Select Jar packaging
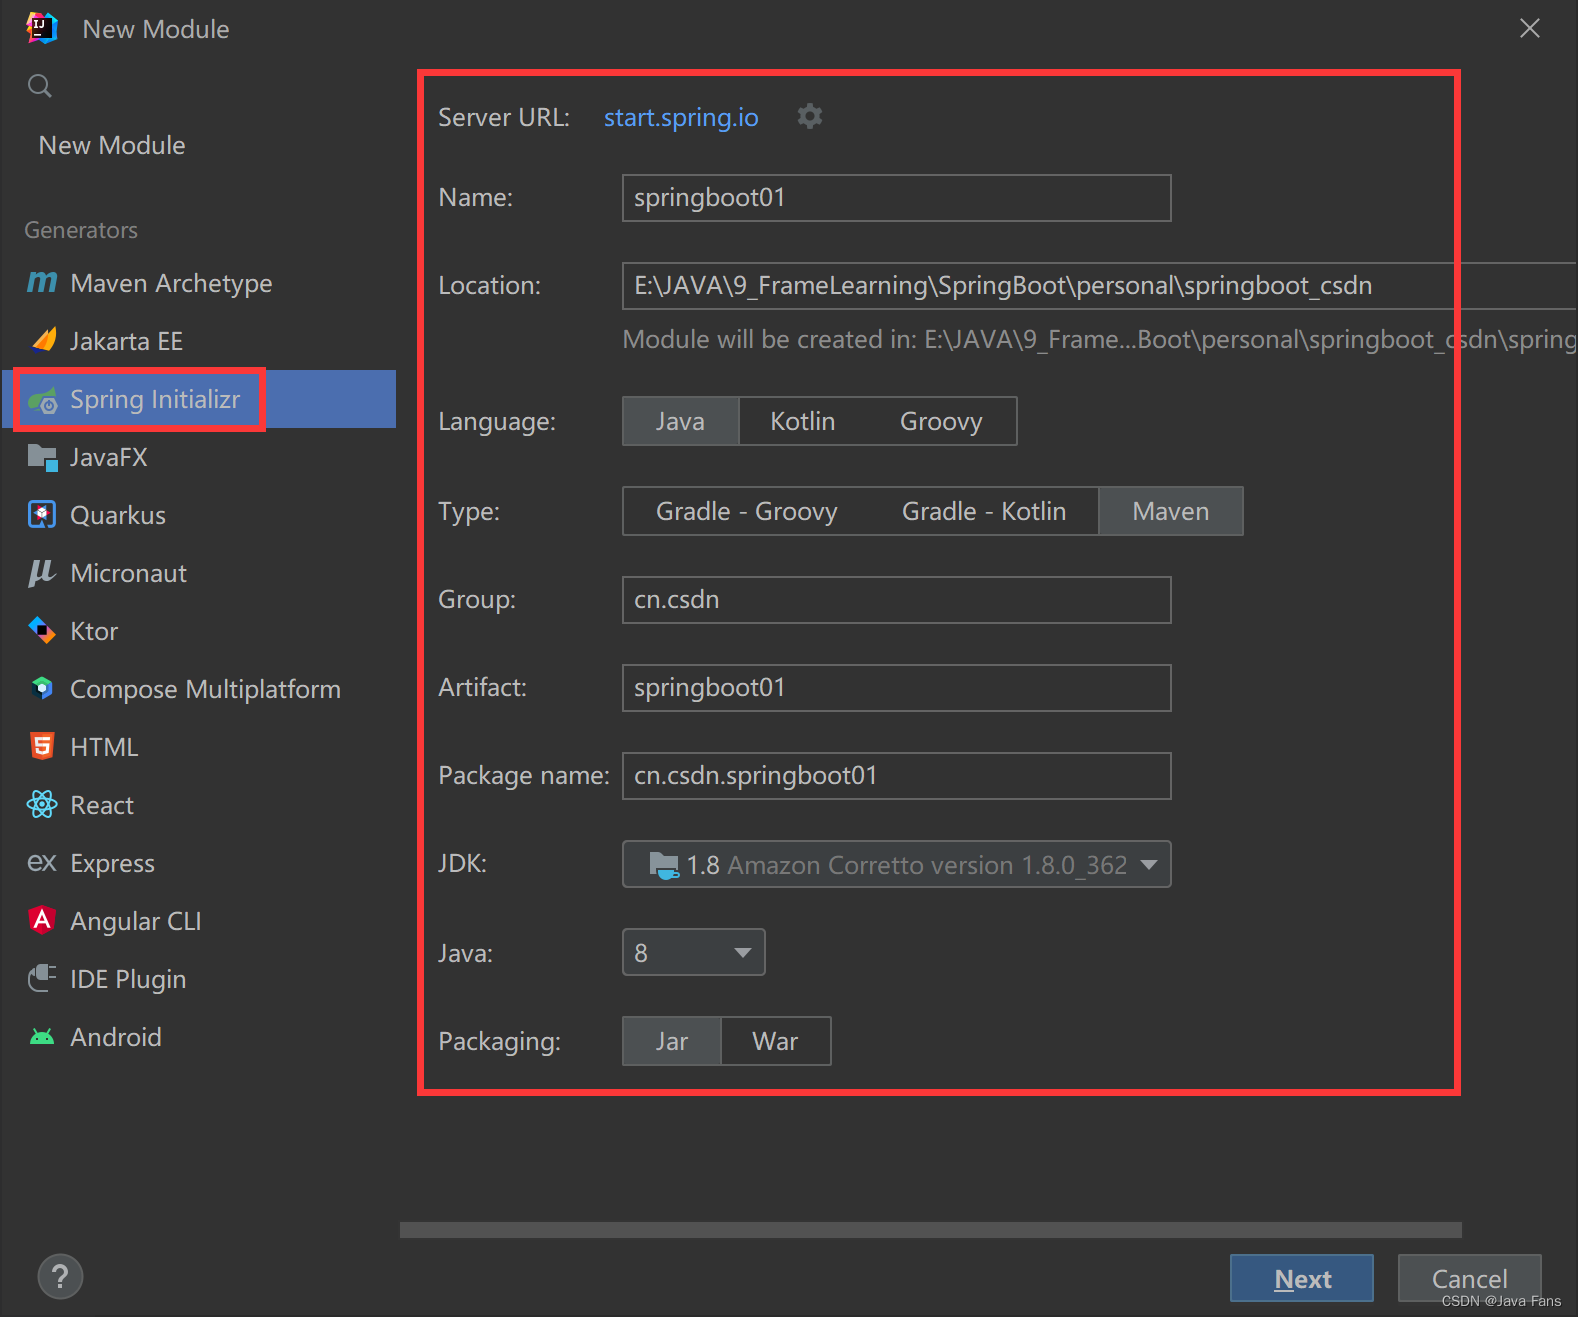 point(672,1041)
